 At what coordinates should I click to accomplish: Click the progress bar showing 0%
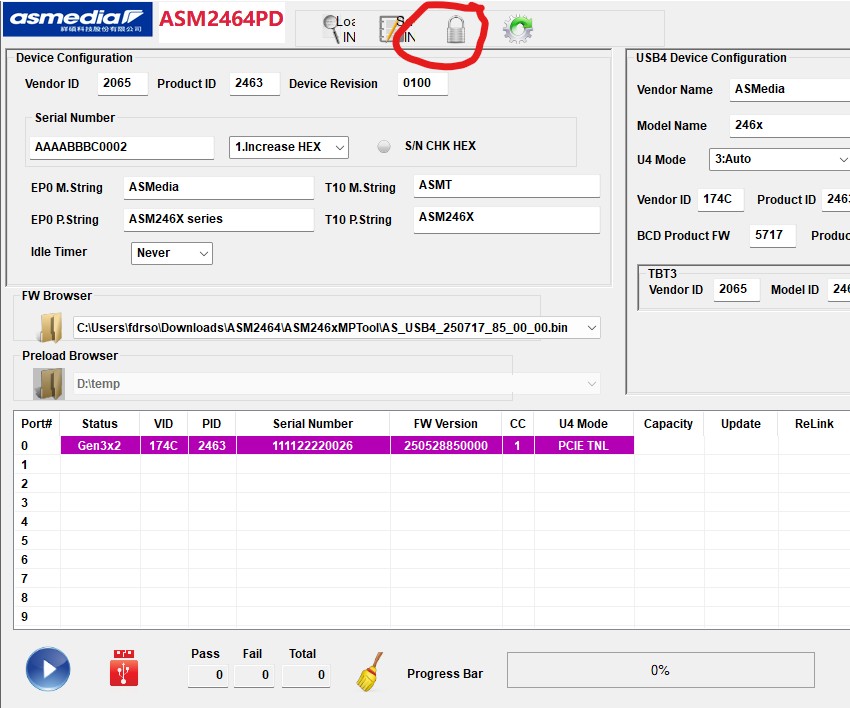click(x=660, y=670)
